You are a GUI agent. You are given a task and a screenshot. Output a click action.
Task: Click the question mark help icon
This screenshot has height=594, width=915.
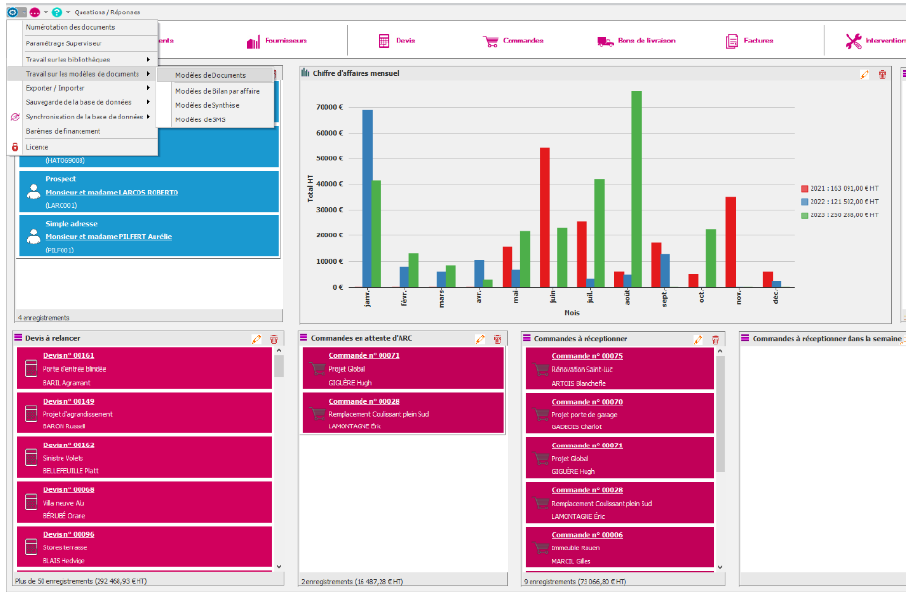[57, 12]
